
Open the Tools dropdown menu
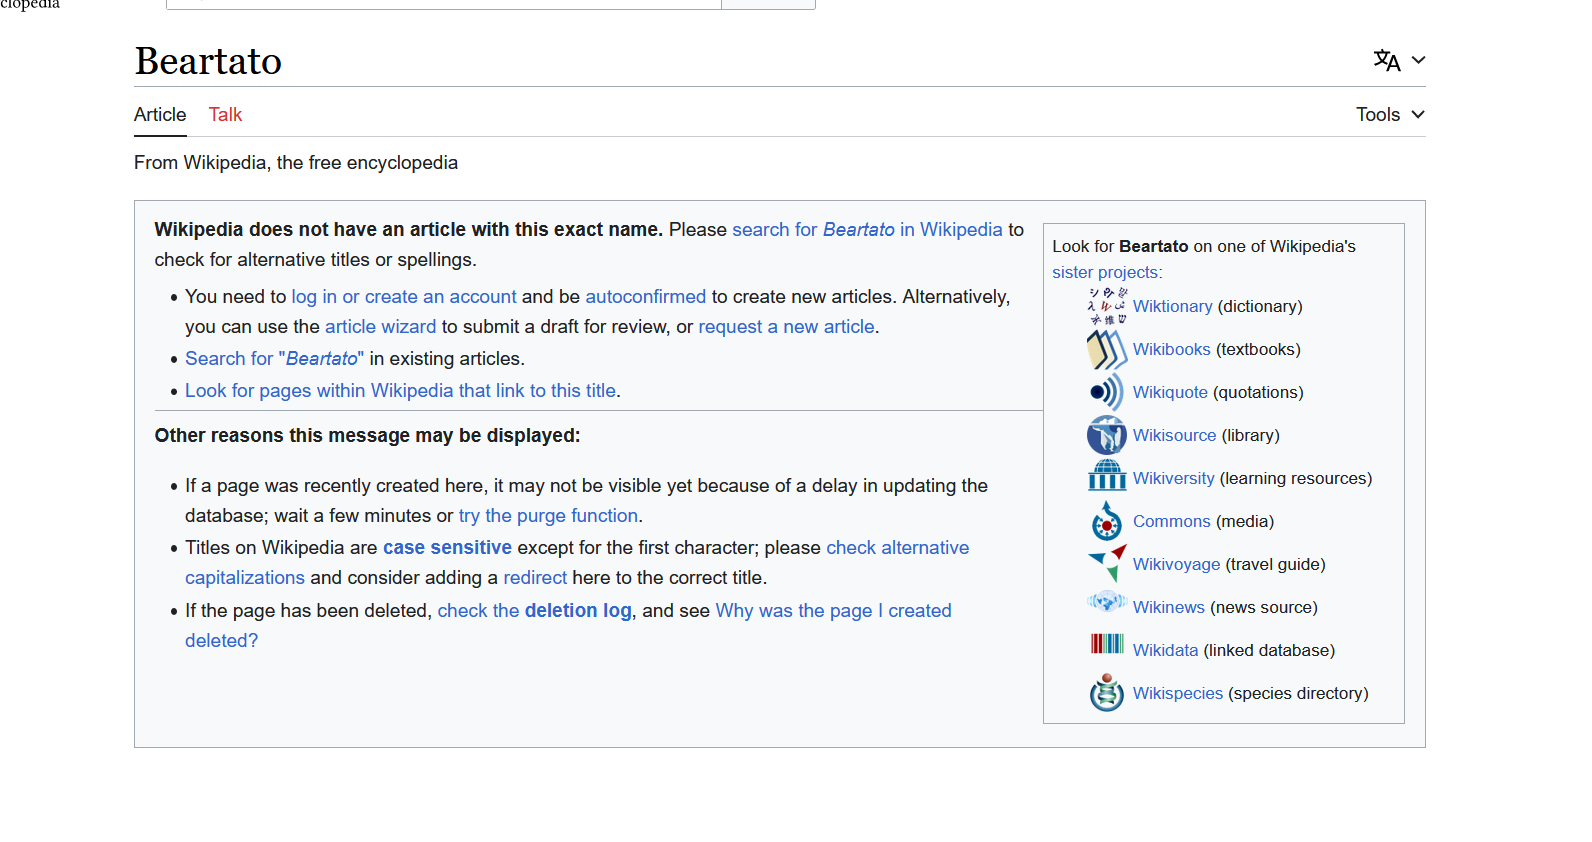(1390, 114)
